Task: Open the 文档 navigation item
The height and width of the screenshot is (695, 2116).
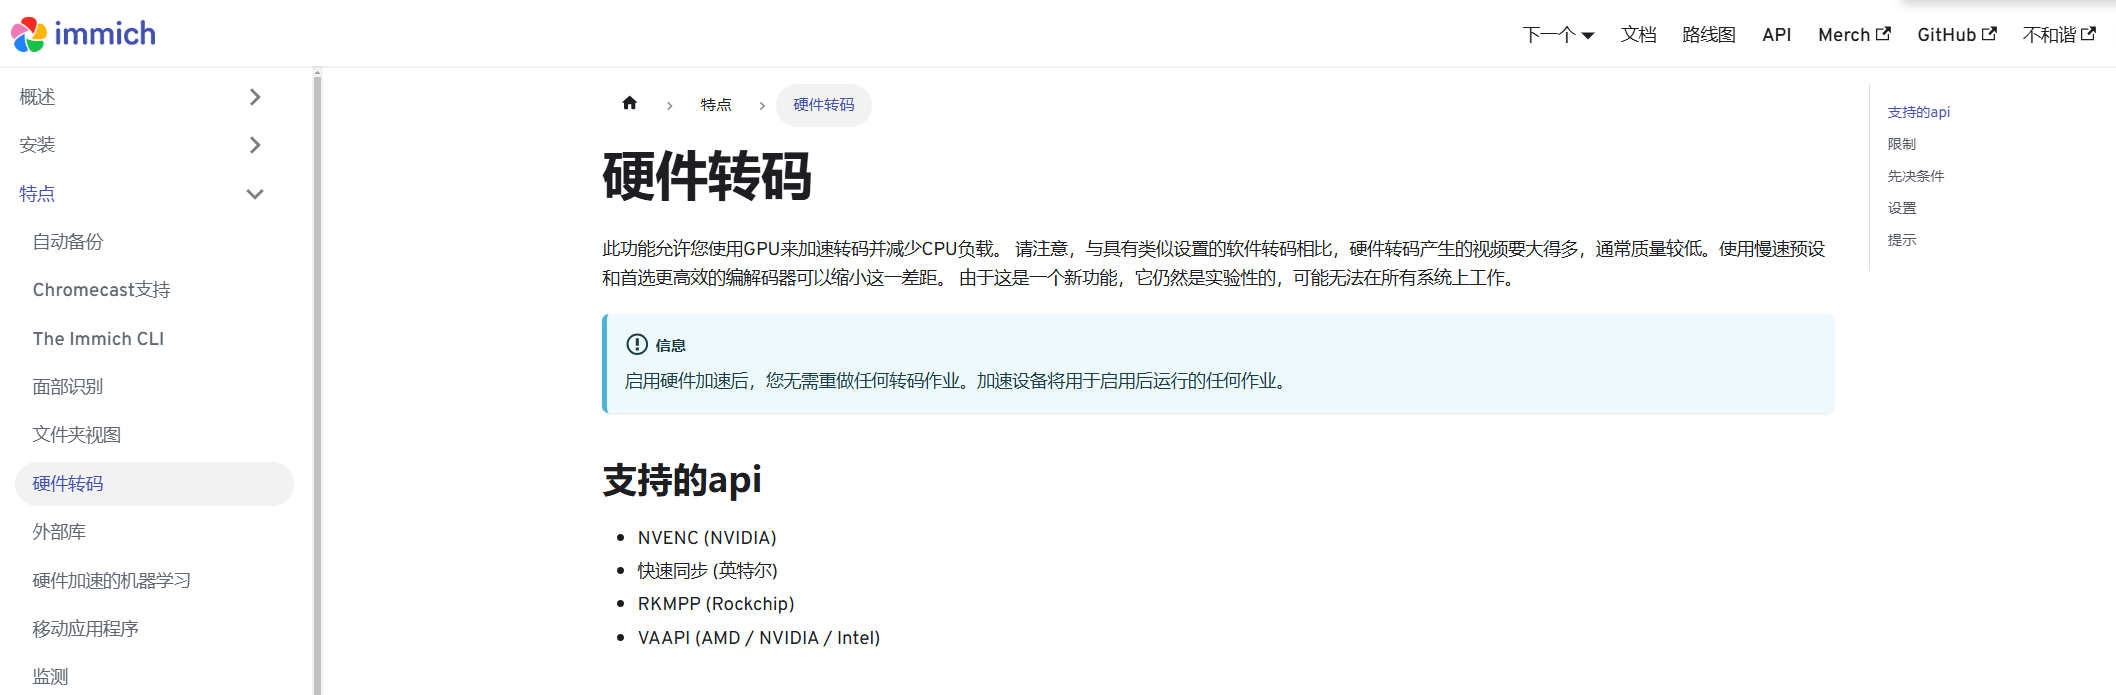Action: click(1638, 35)
